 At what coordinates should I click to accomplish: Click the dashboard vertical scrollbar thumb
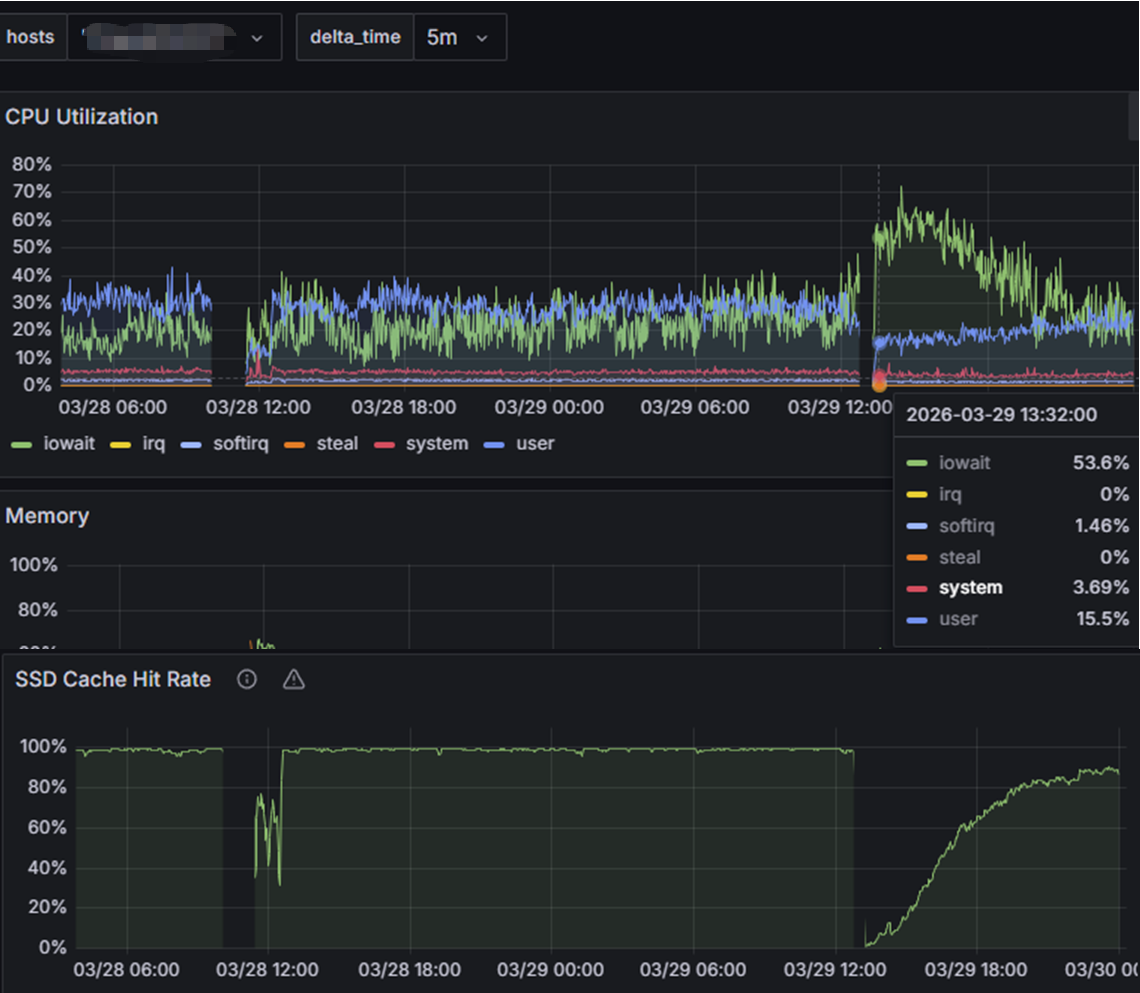(1133, 116)
